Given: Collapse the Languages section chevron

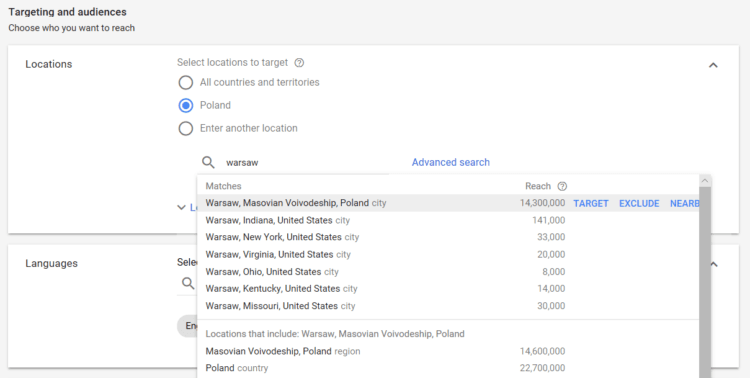Looking at the screenshot, I should pyautogui.click(x=714, y=264).
